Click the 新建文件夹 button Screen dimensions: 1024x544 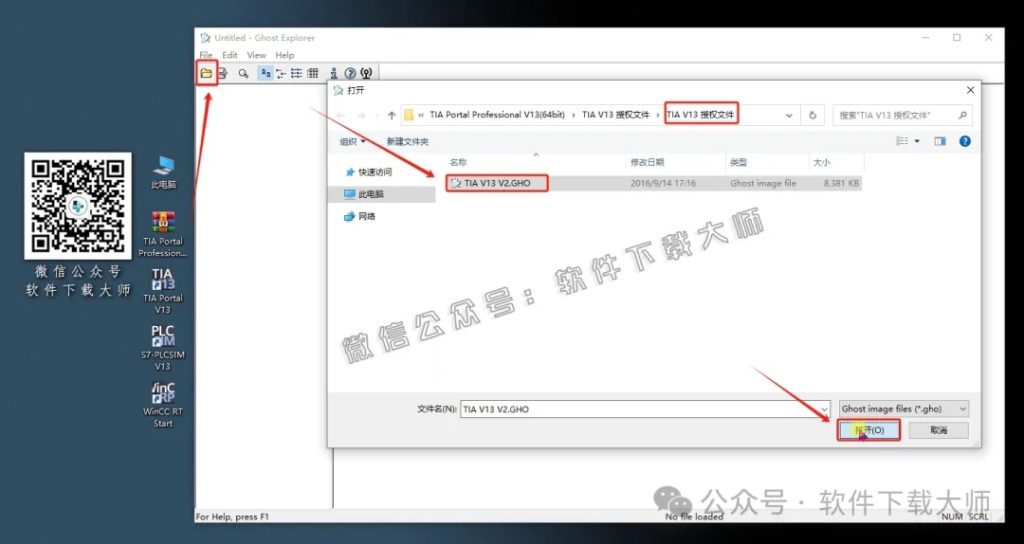click(x=408, y=141)
